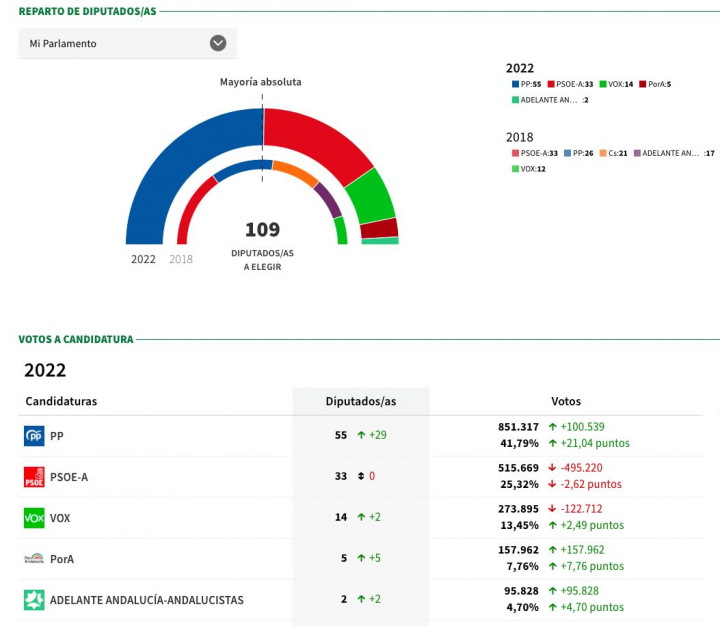Click the PSOE-A party logo icon
Screen dimensions: 720x626
click(x=34, y=477)
